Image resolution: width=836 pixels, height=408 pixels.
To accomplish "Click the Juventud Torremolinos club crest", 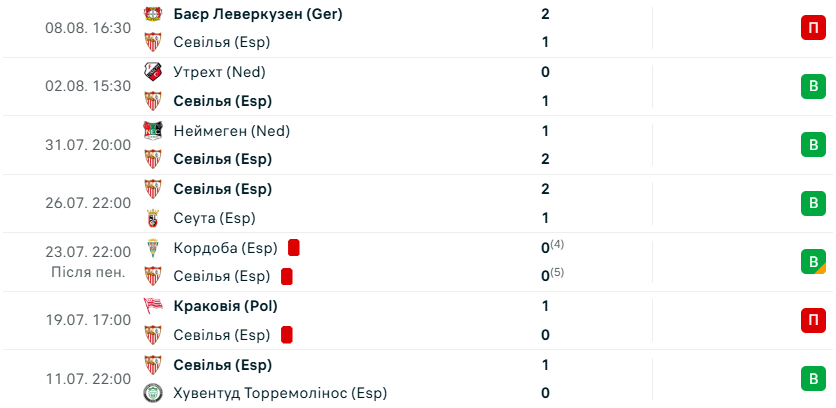I will coord(153,393).
